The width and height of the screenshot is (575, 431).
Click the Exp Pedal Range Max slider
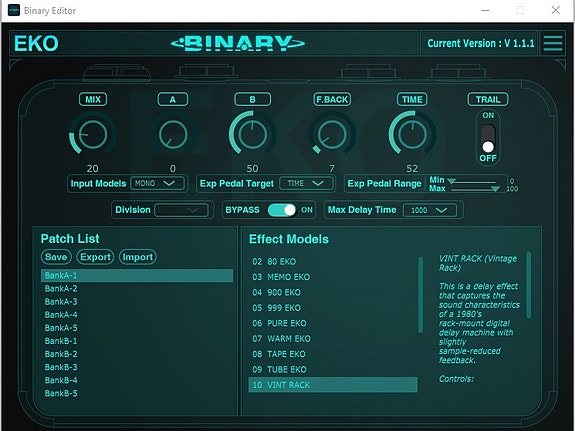[475, 189]
